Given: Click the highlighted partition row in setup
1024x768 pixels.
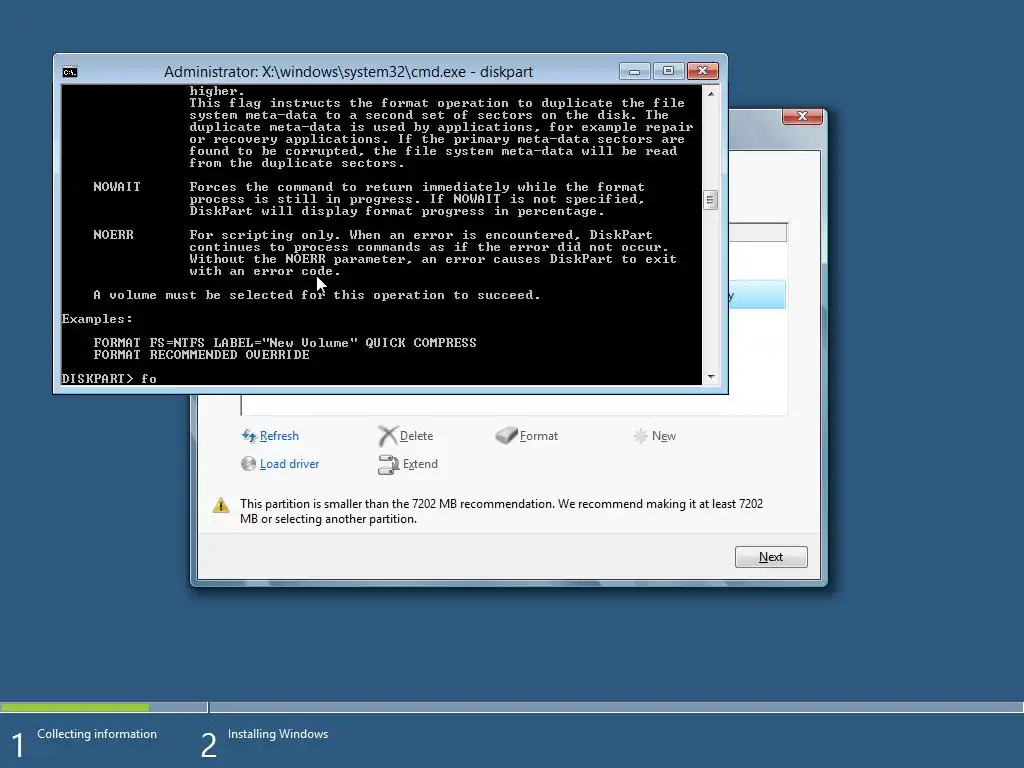Looking at the screenshot, I should click(x=757, y=295).
